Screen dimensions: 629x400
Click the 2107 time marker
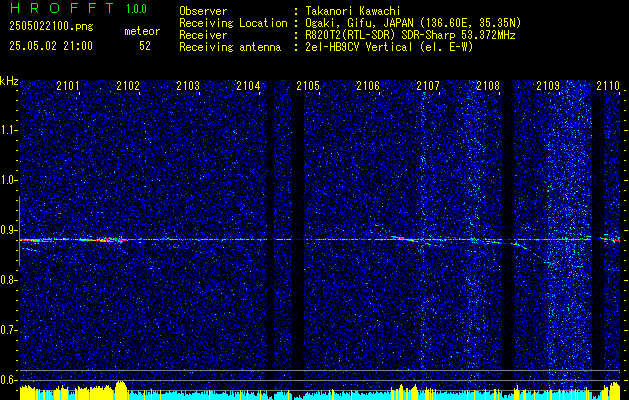pyautogui.click(x=428, y=85)
